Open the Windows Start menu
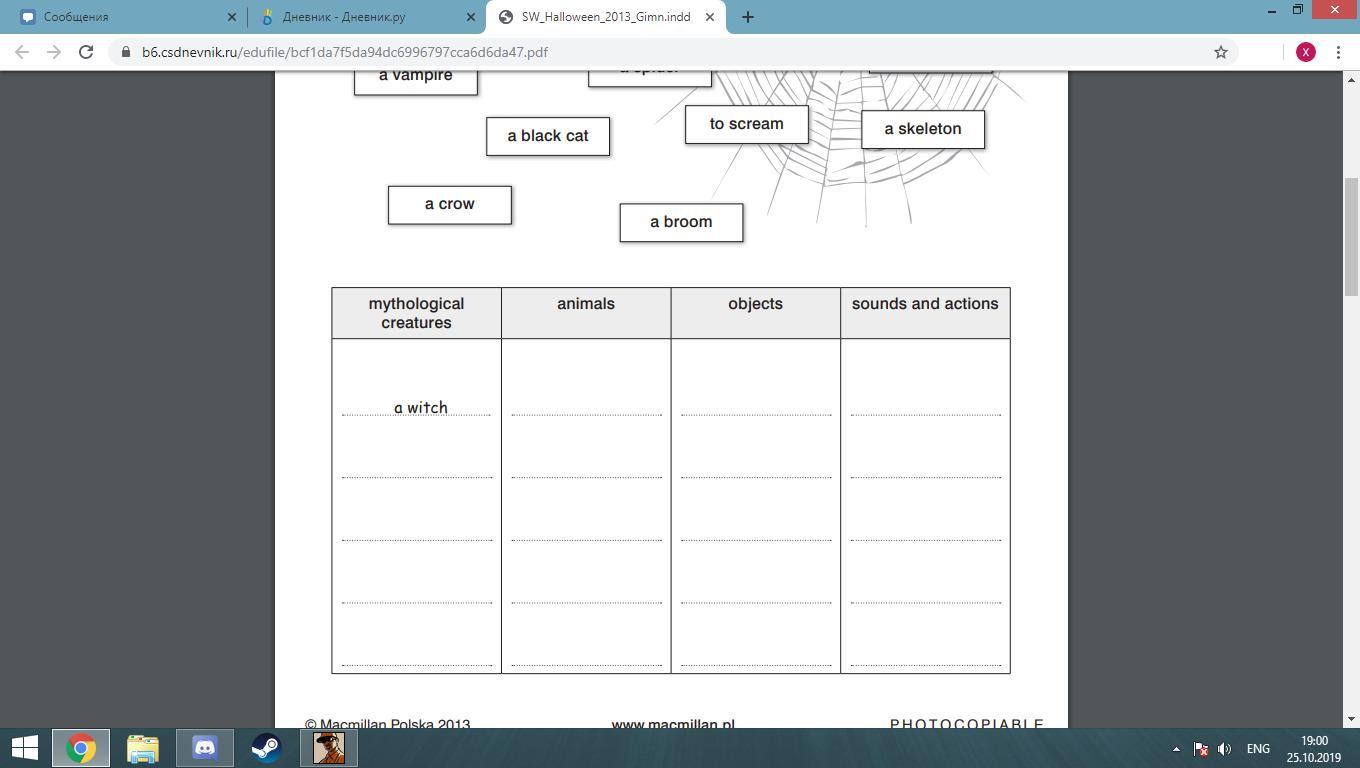Screen dimensions: 1360x768 (24, 748)
